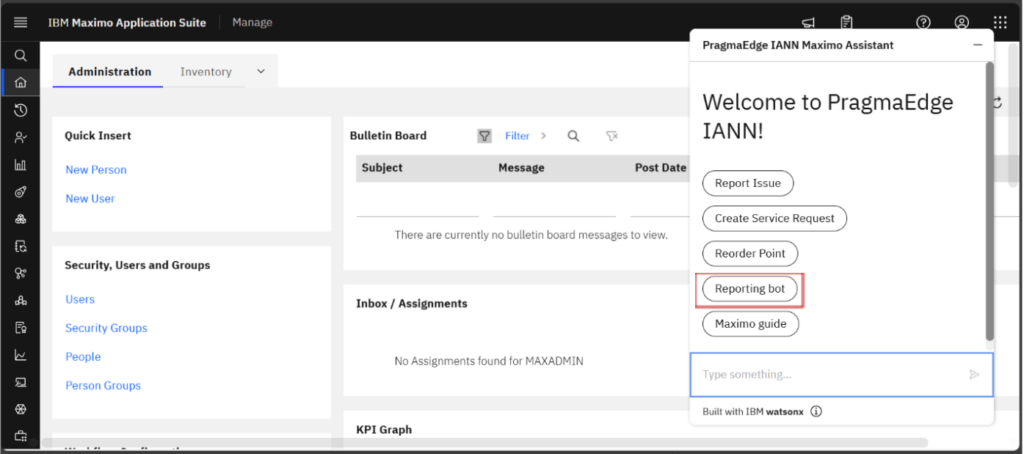This screenshot has height=454, width=1024.
Task: Open the bar chart sidebar icon
Action: pyautogui.click(x=20, y=165)
